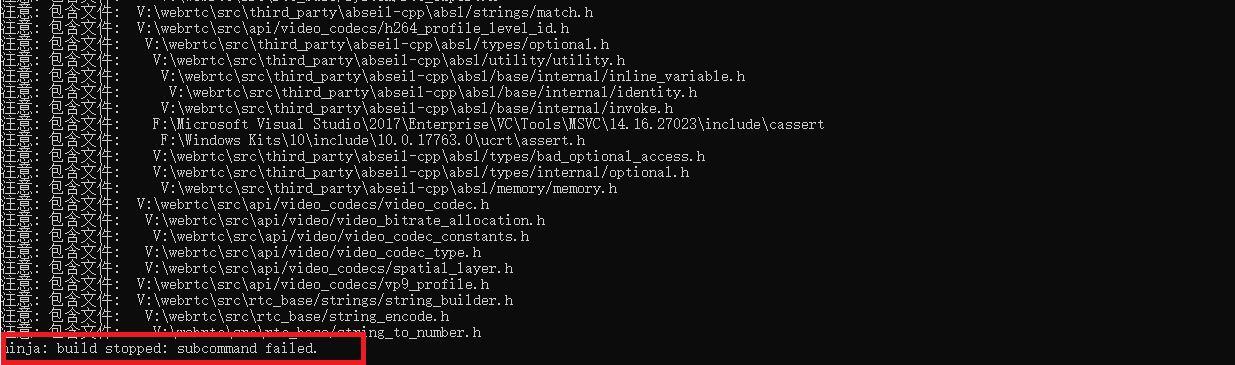Select the video_bitrate_allocation.h path line

273,221
